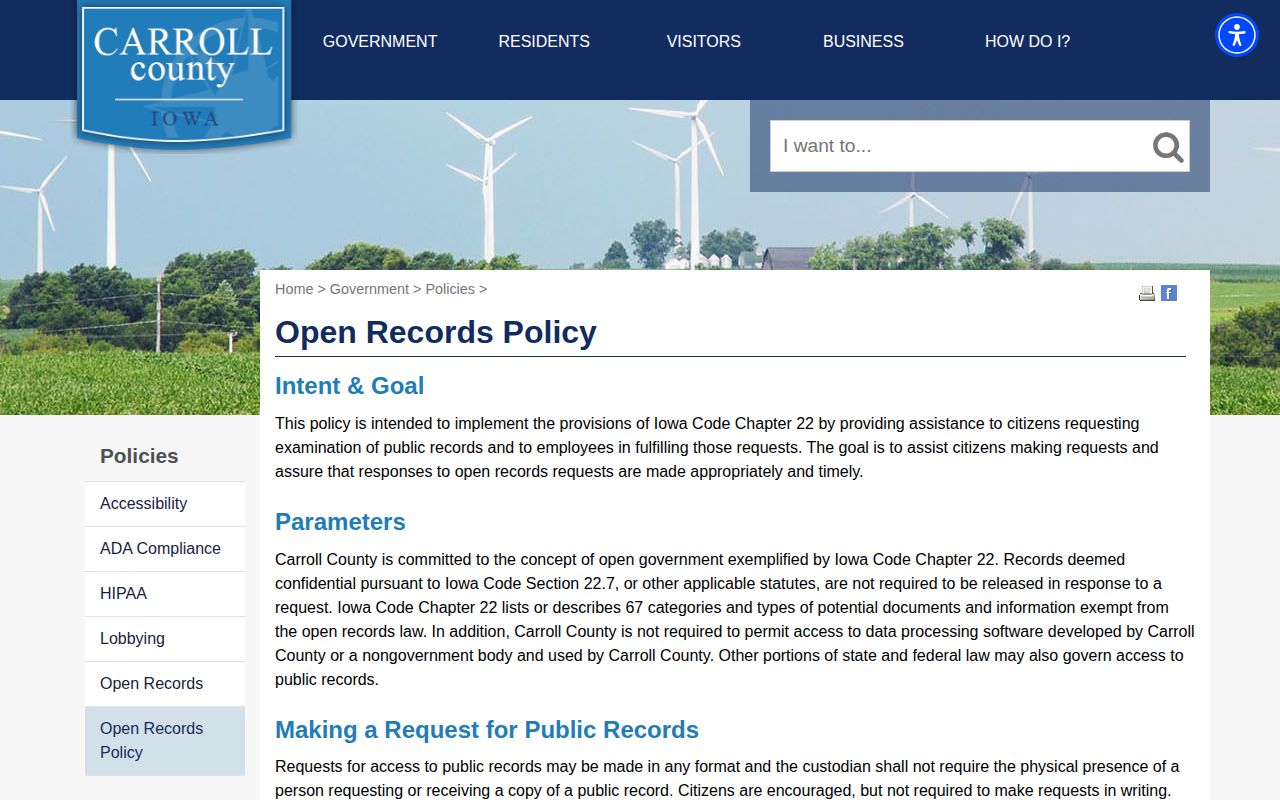
Task: Click the Parameters heading
Action: coord(340,522)
